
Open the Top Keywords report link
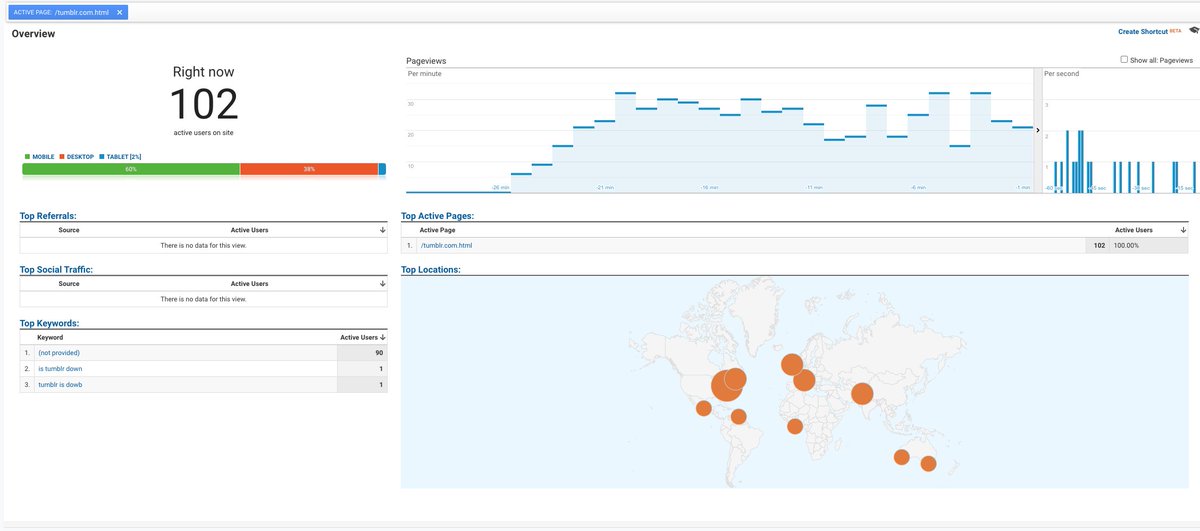pos(49,323)
